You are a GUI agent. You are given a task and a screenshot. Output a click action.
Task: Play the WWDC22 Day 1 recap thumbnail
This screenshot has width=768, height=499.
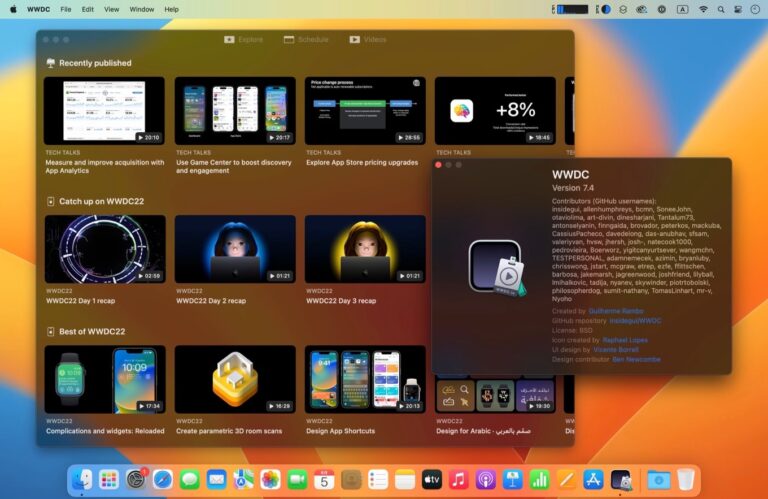click(x=105, y=249)
